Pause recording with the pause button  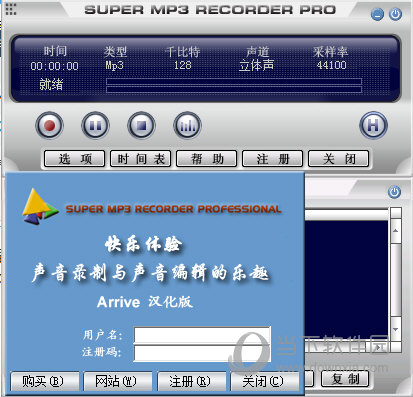(95, 125)
